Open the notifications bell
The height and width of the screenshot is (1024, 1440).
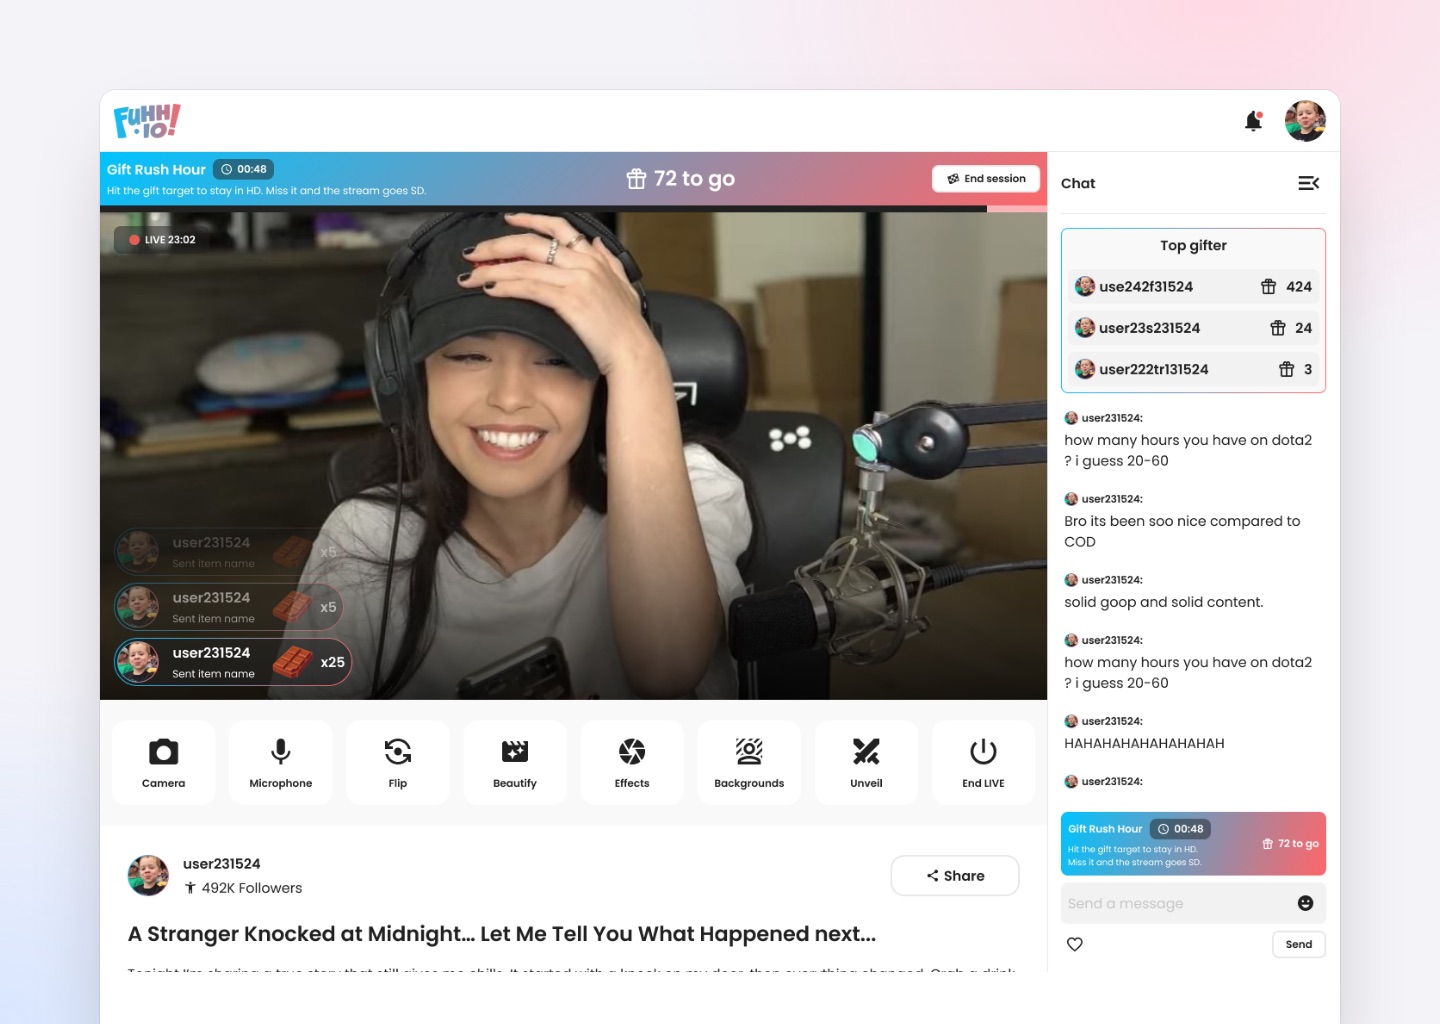1253,121
